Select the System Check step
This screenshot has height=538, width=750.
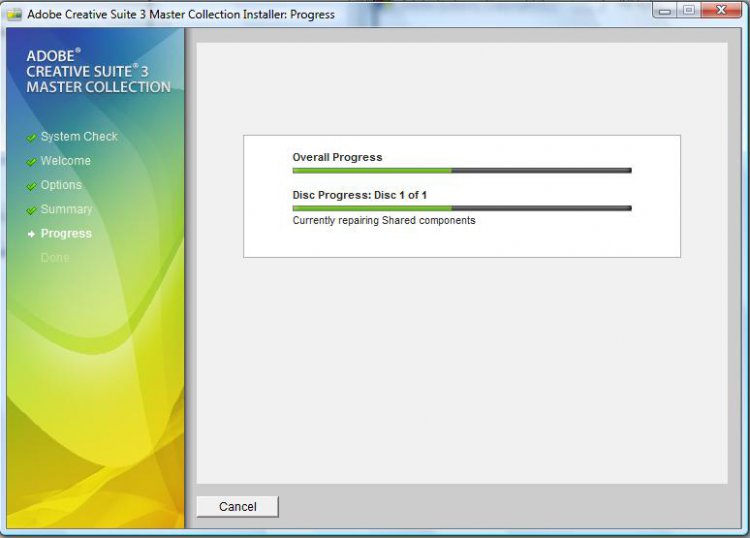(x=79, y=136)
